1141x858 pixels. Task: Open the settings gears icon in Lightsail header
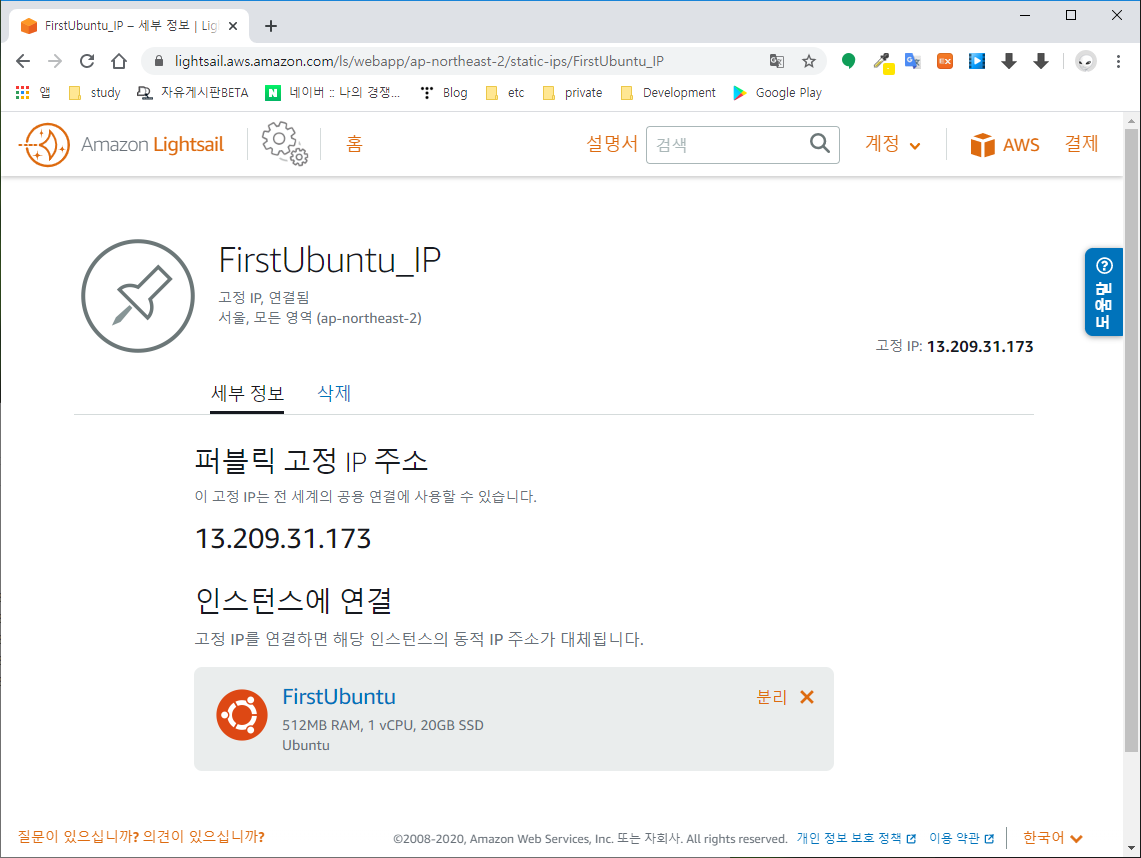[x=285, y=143]
